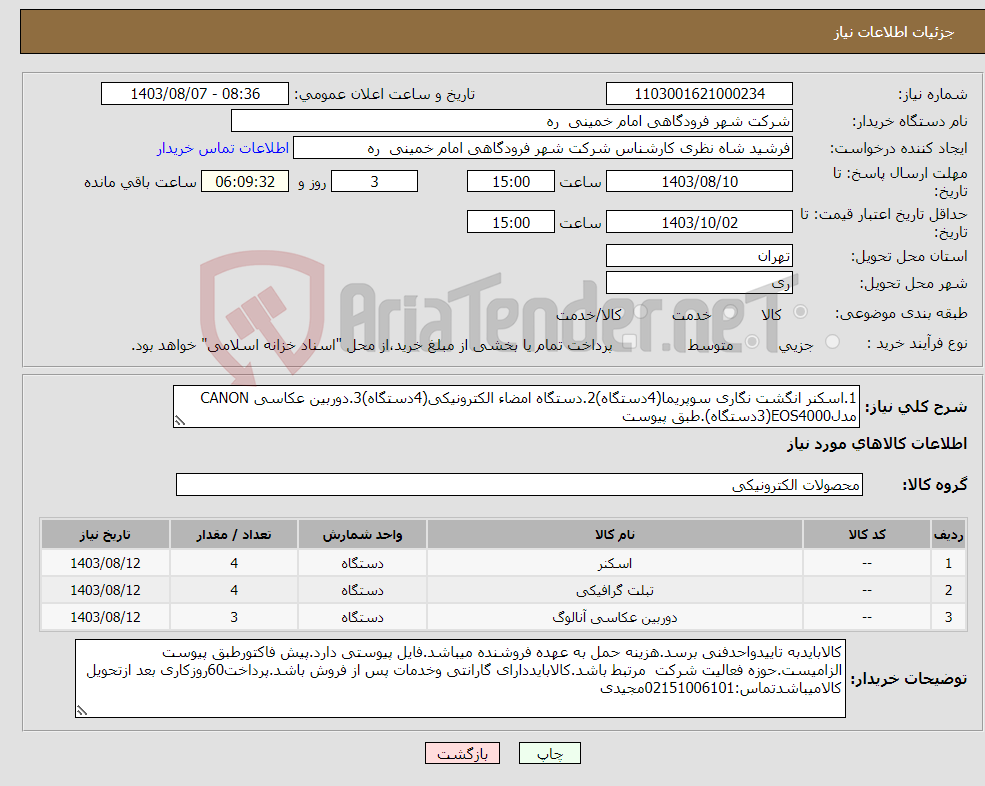Click the تبلت گرافیکی item name cell
Image resolution: width=985 pixels, height=786 pixels.
(615, 591)
